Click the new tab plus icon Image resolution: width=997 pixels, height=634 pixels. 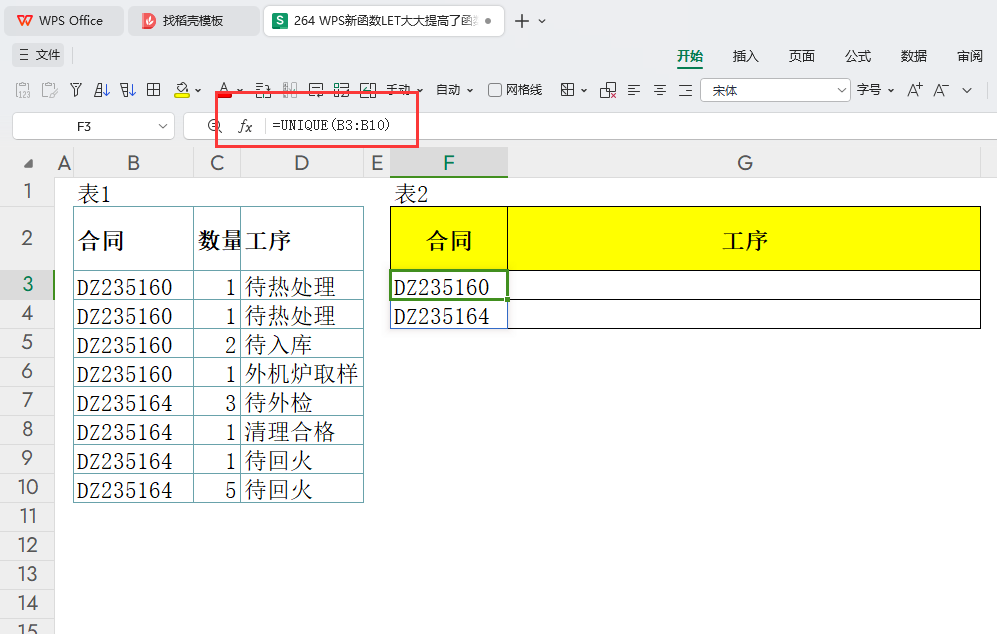click(522, 21)
